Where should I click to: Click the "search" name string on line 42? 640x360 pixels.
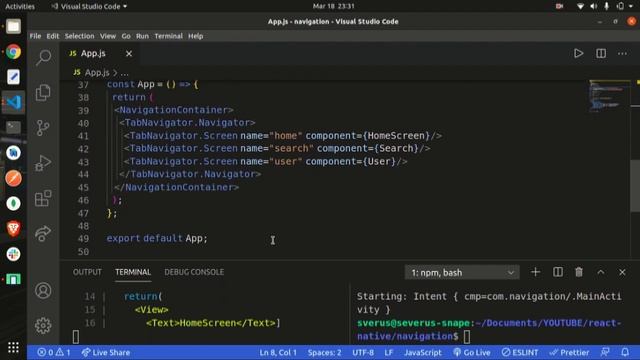click(291, 149)
